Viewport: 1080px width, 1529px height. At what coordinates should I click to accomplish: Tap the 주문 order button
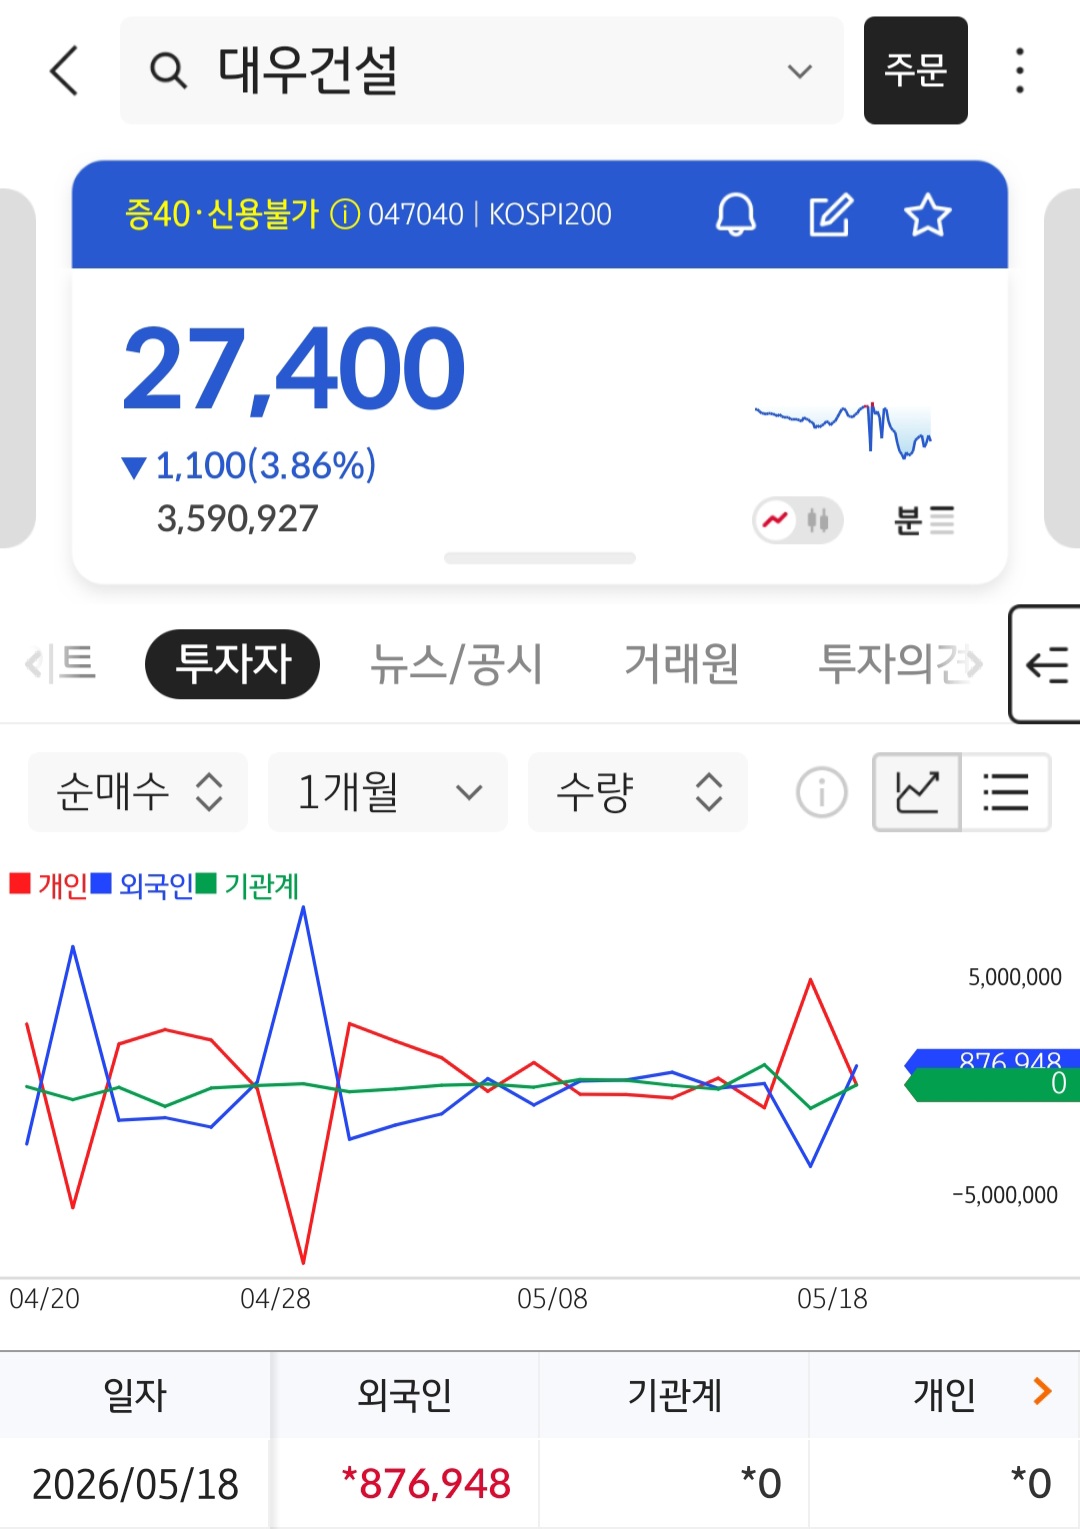(x=915, y=71)
